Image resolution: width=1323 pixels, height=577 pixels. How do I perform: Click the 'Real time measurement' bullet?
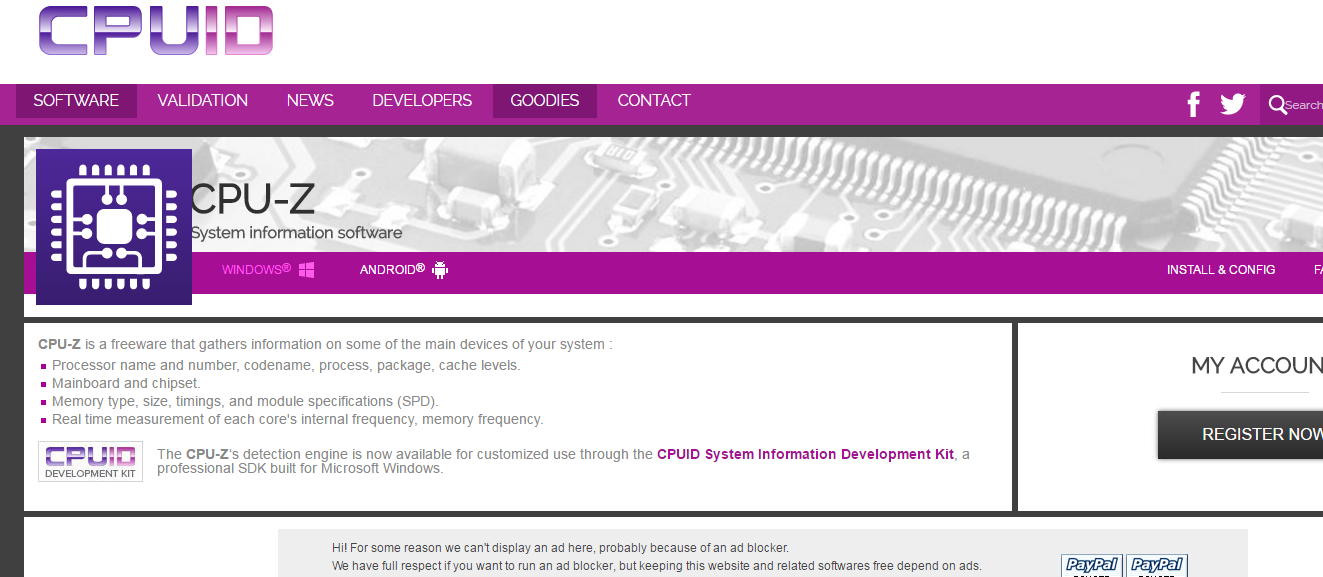tap(298, 420)
